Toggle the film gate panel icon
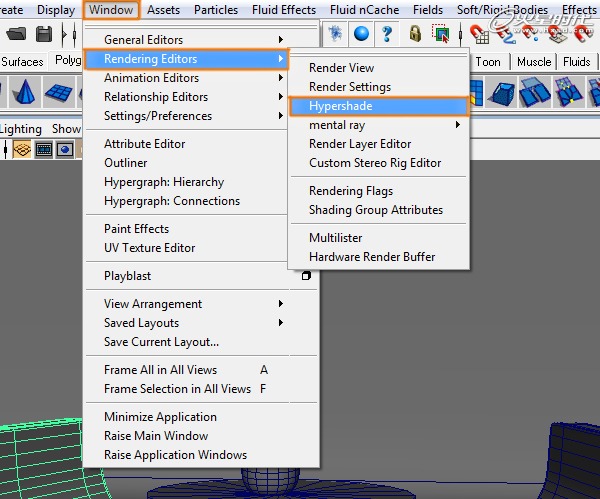The image size is (600, 499). (x=44, y=149)
